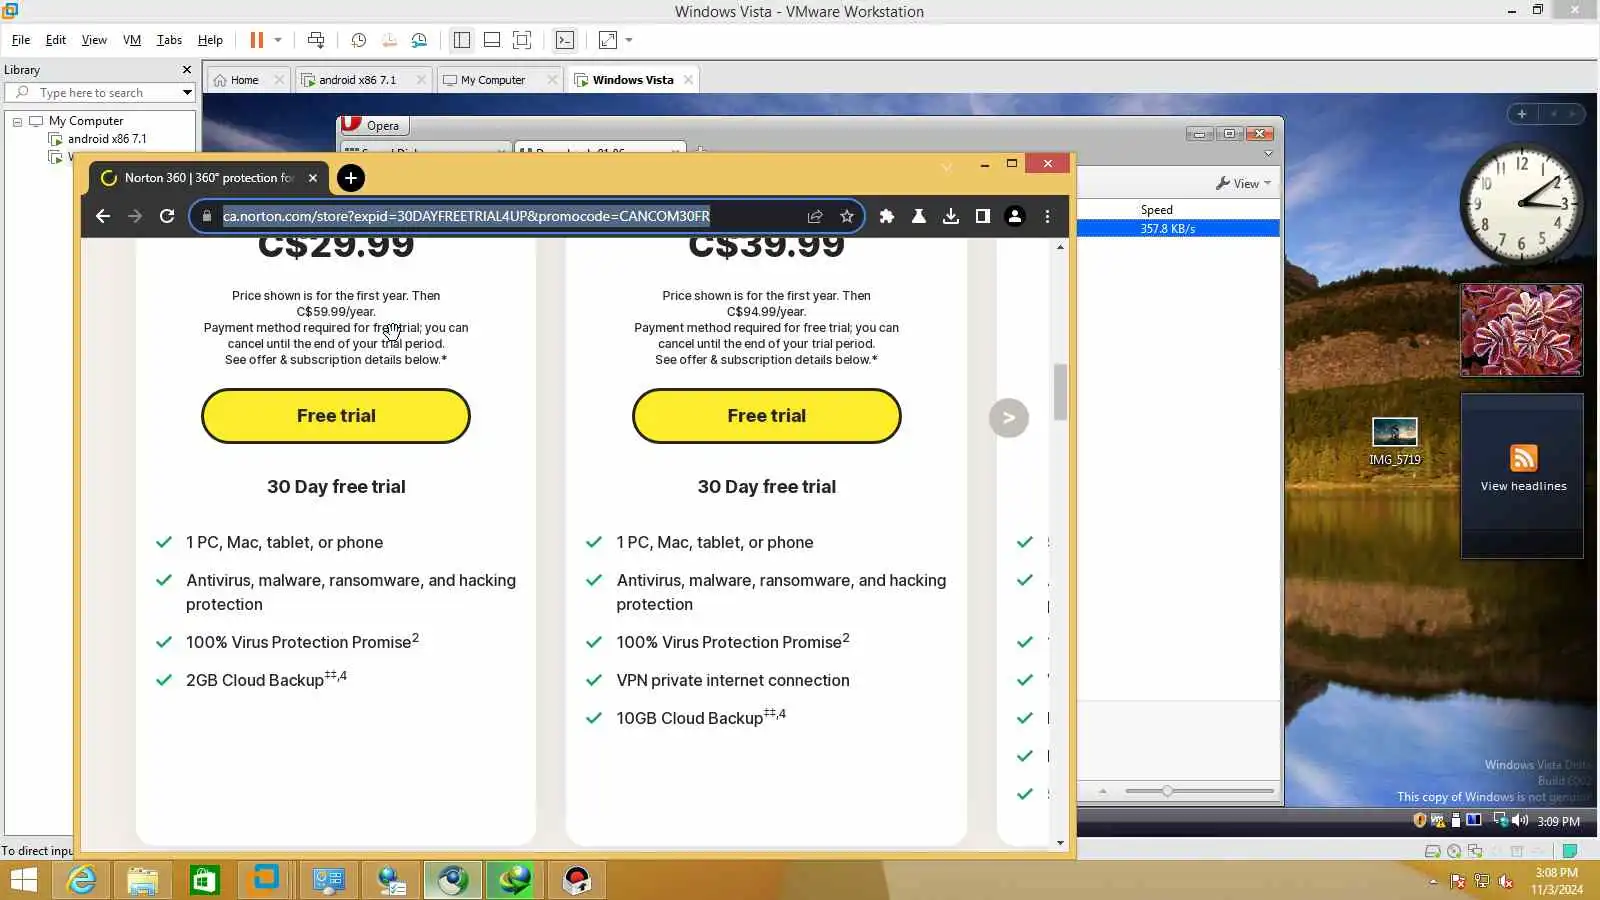This screenshot has height=900, width=1600.
Task: Click the Opera menu button
Action: tap(373, 125)
